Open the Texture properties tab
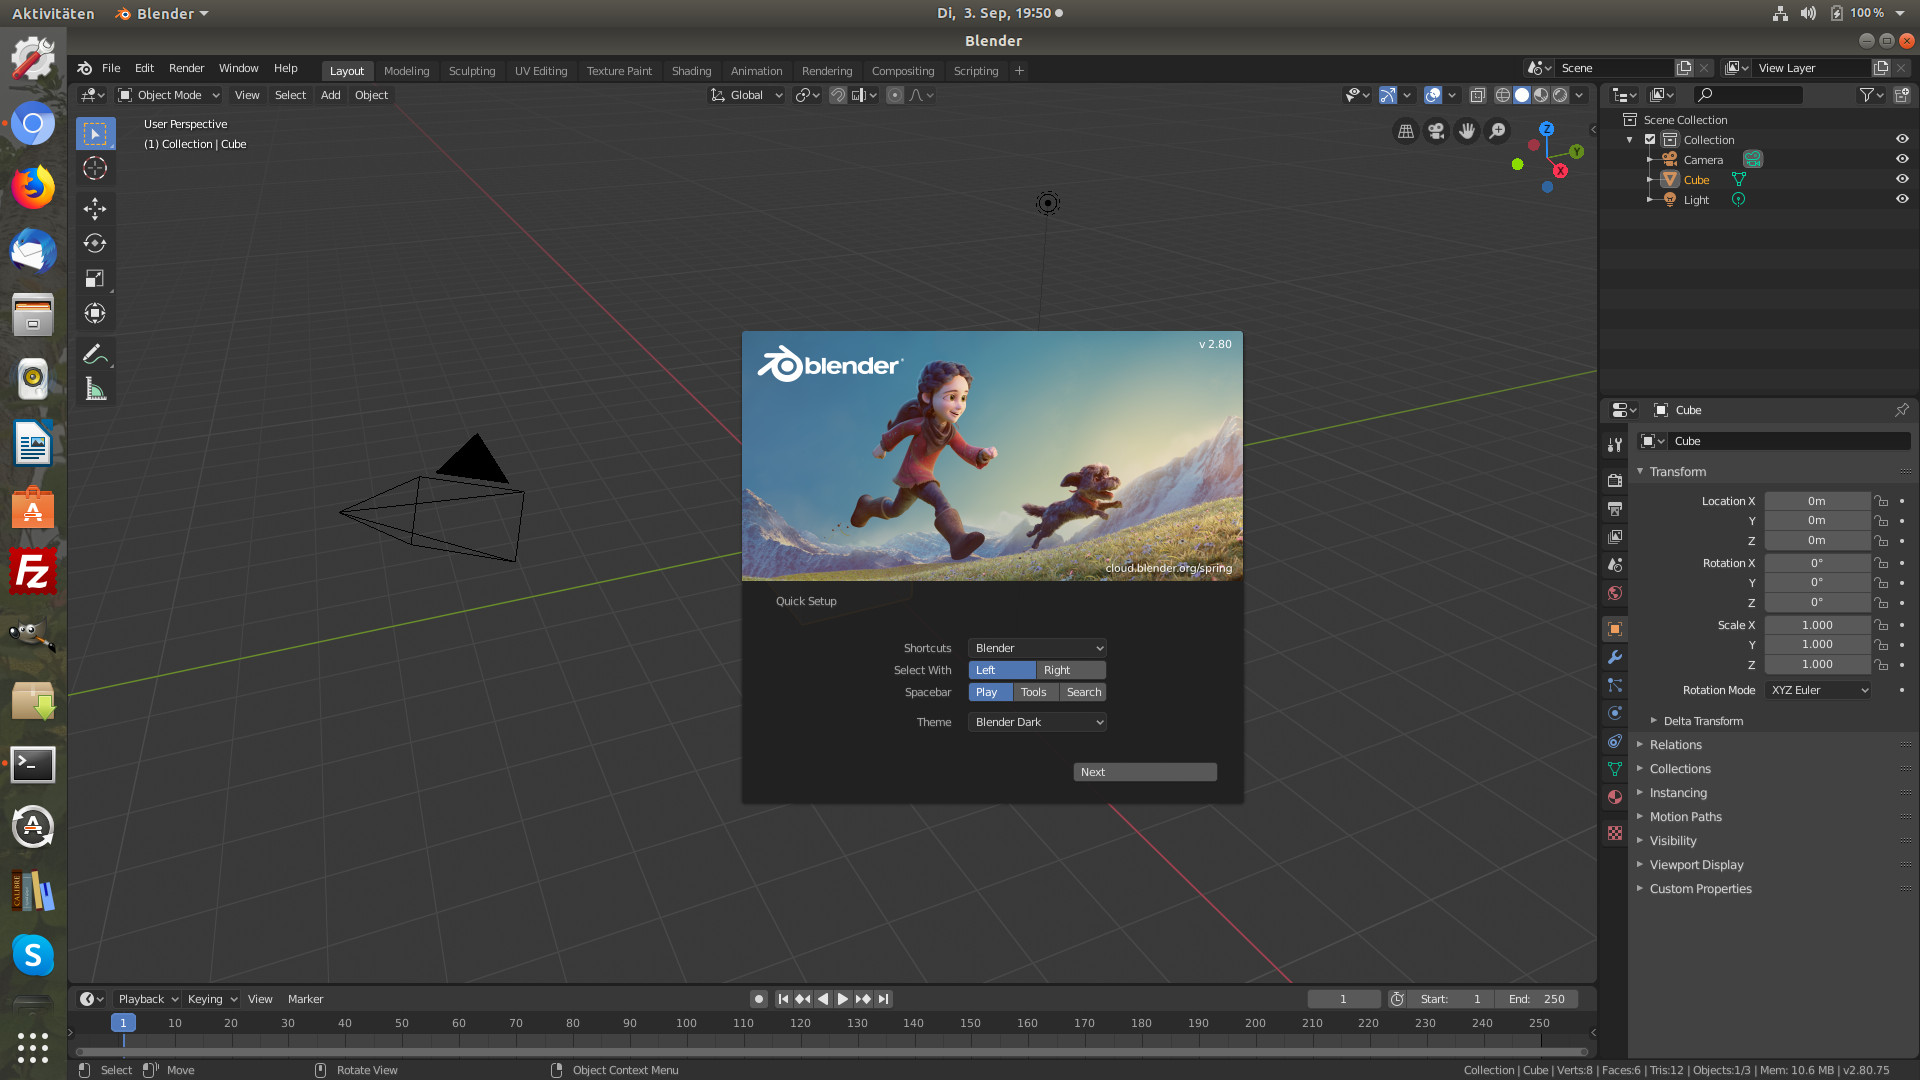 point(1614,833)
